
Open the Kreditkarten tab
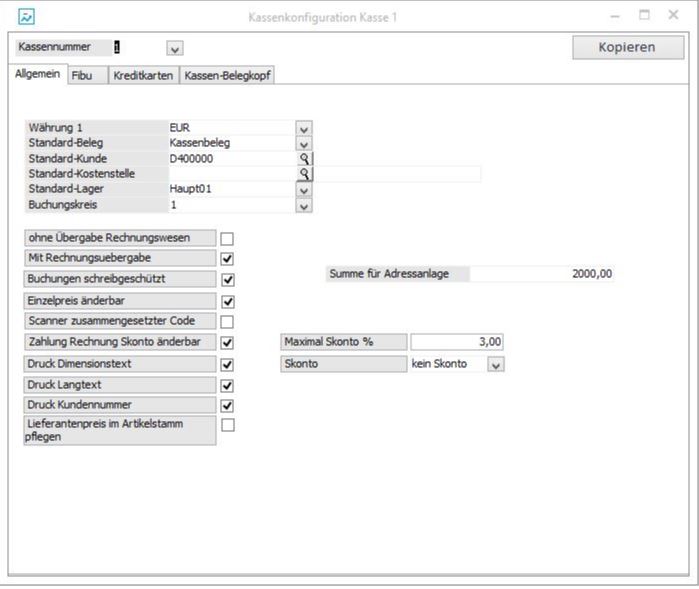pos(143,75)
